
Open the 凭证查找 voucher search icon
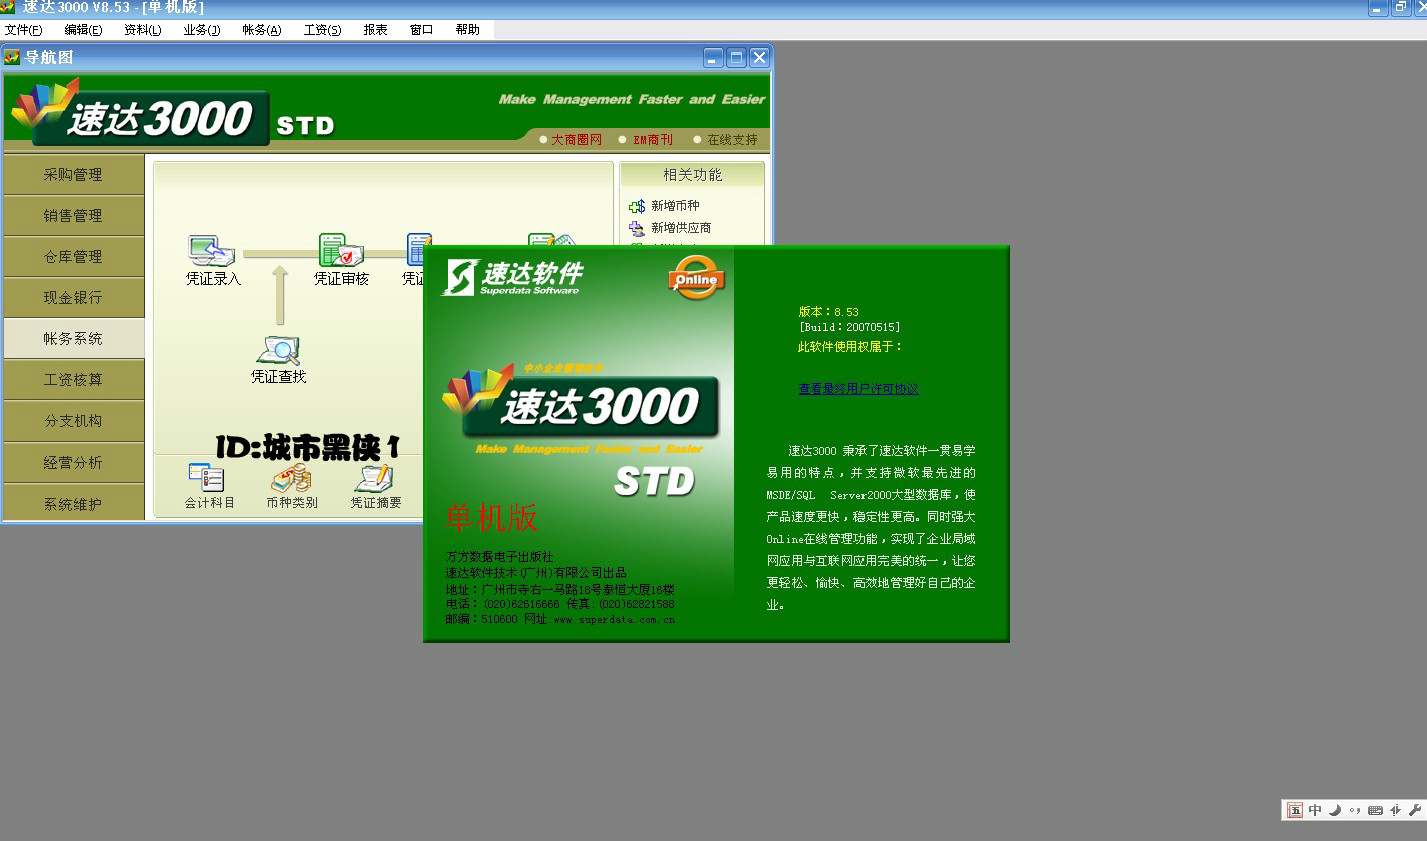278,350
